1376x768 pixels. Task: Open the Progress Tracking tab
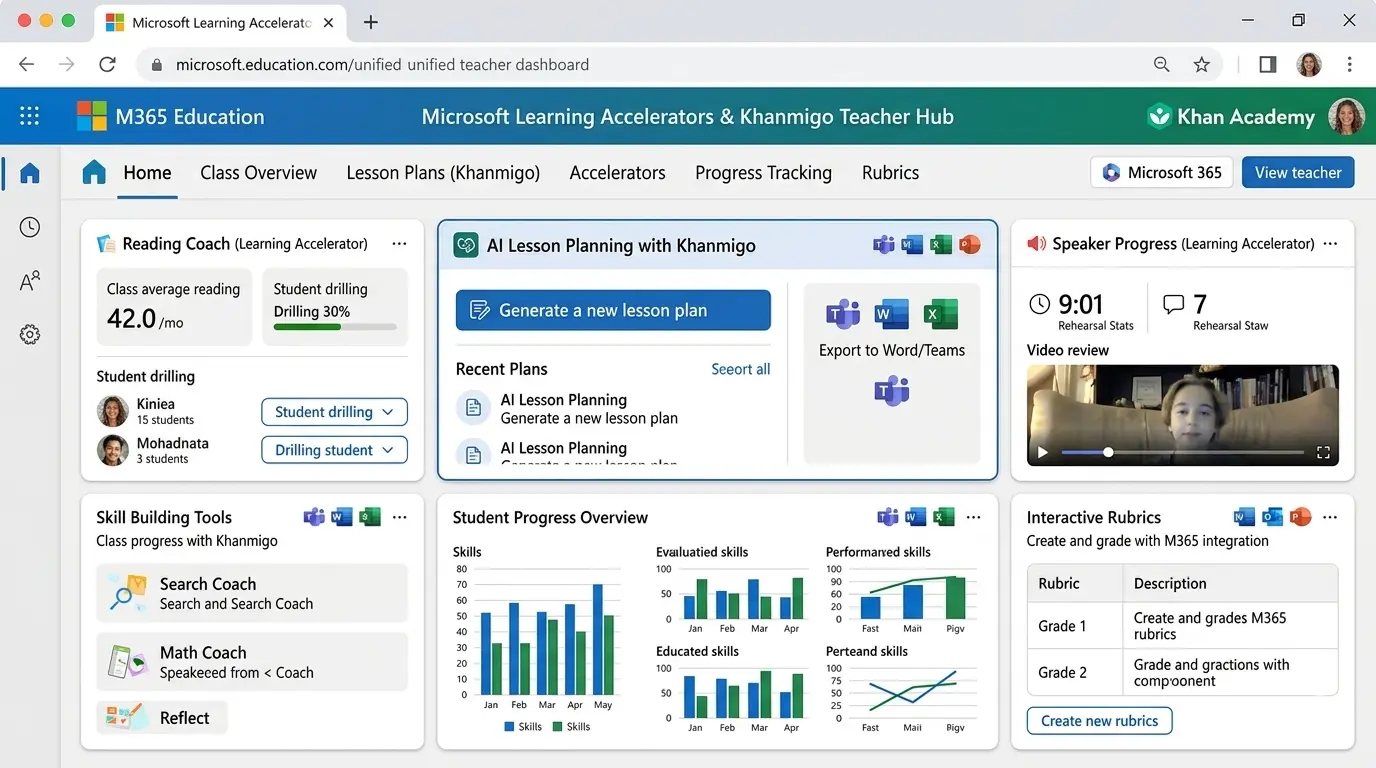[x=763, y=172]
